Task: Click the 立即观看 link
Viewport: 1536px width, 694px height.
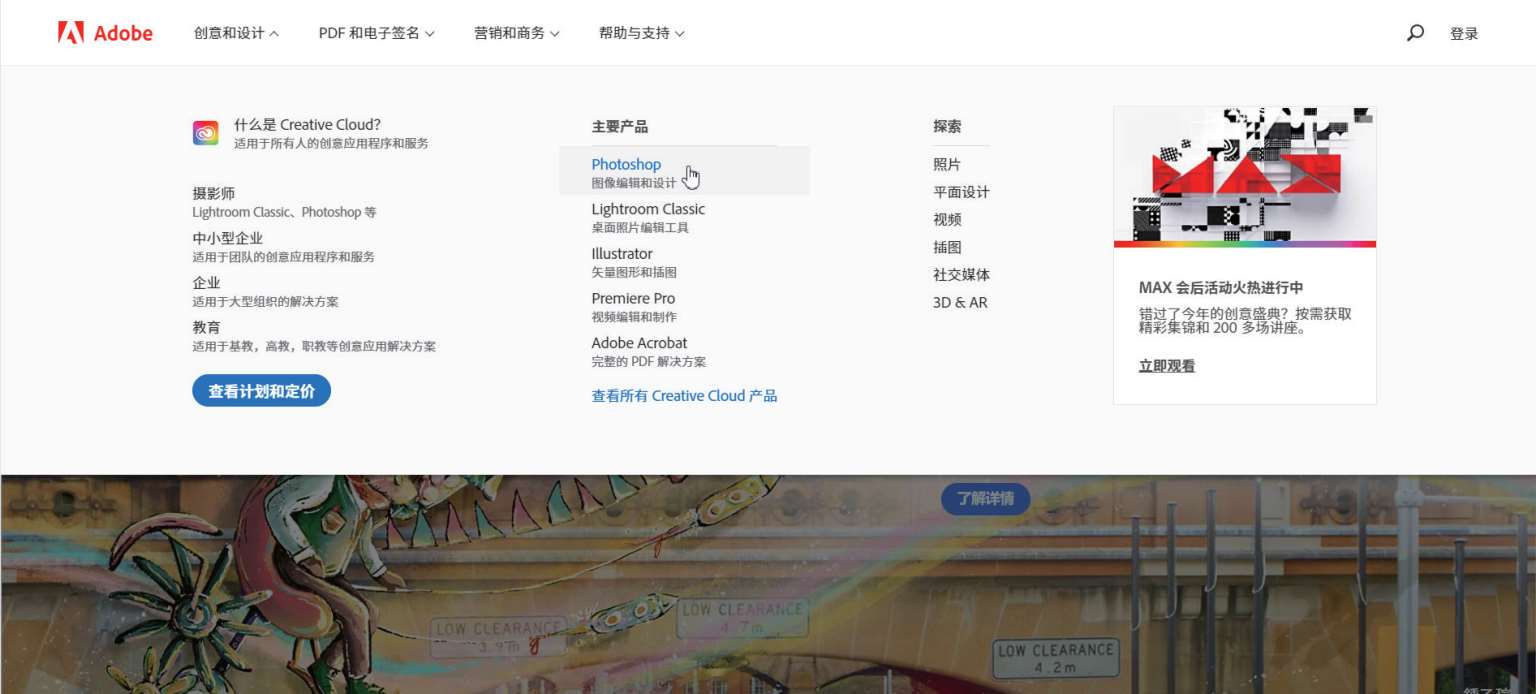Action: click(x=1166, y=366)
